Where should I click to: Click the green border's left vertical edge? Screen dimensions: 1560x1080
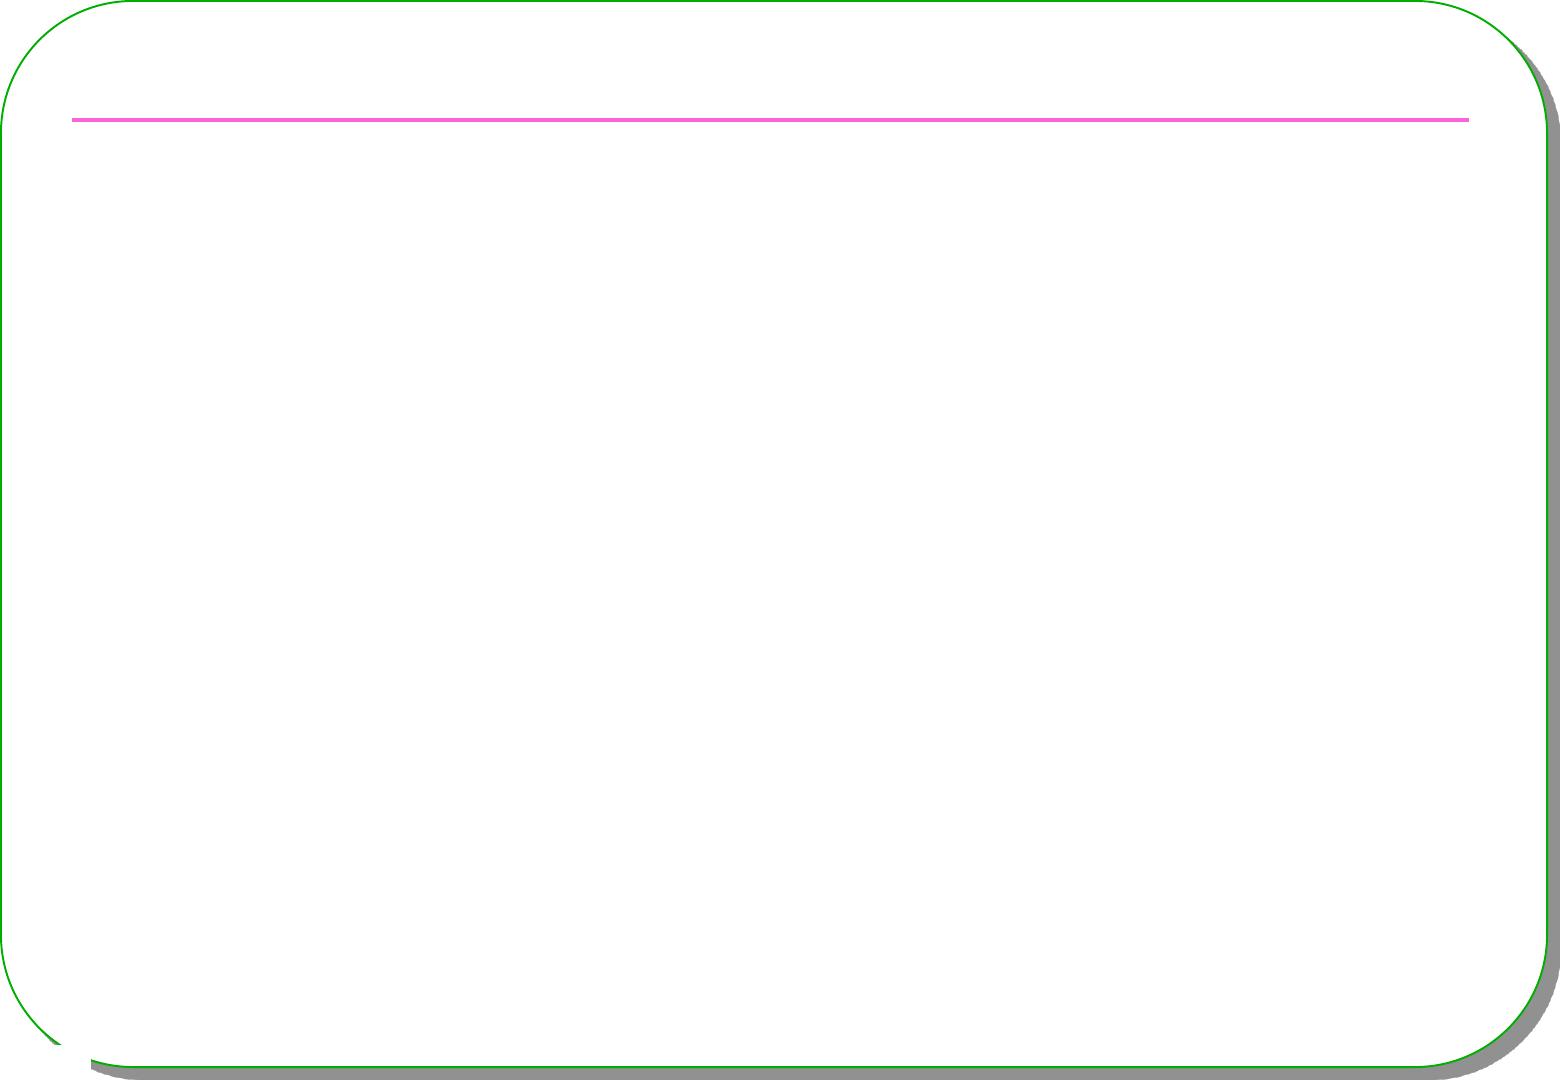pos(1,535)
